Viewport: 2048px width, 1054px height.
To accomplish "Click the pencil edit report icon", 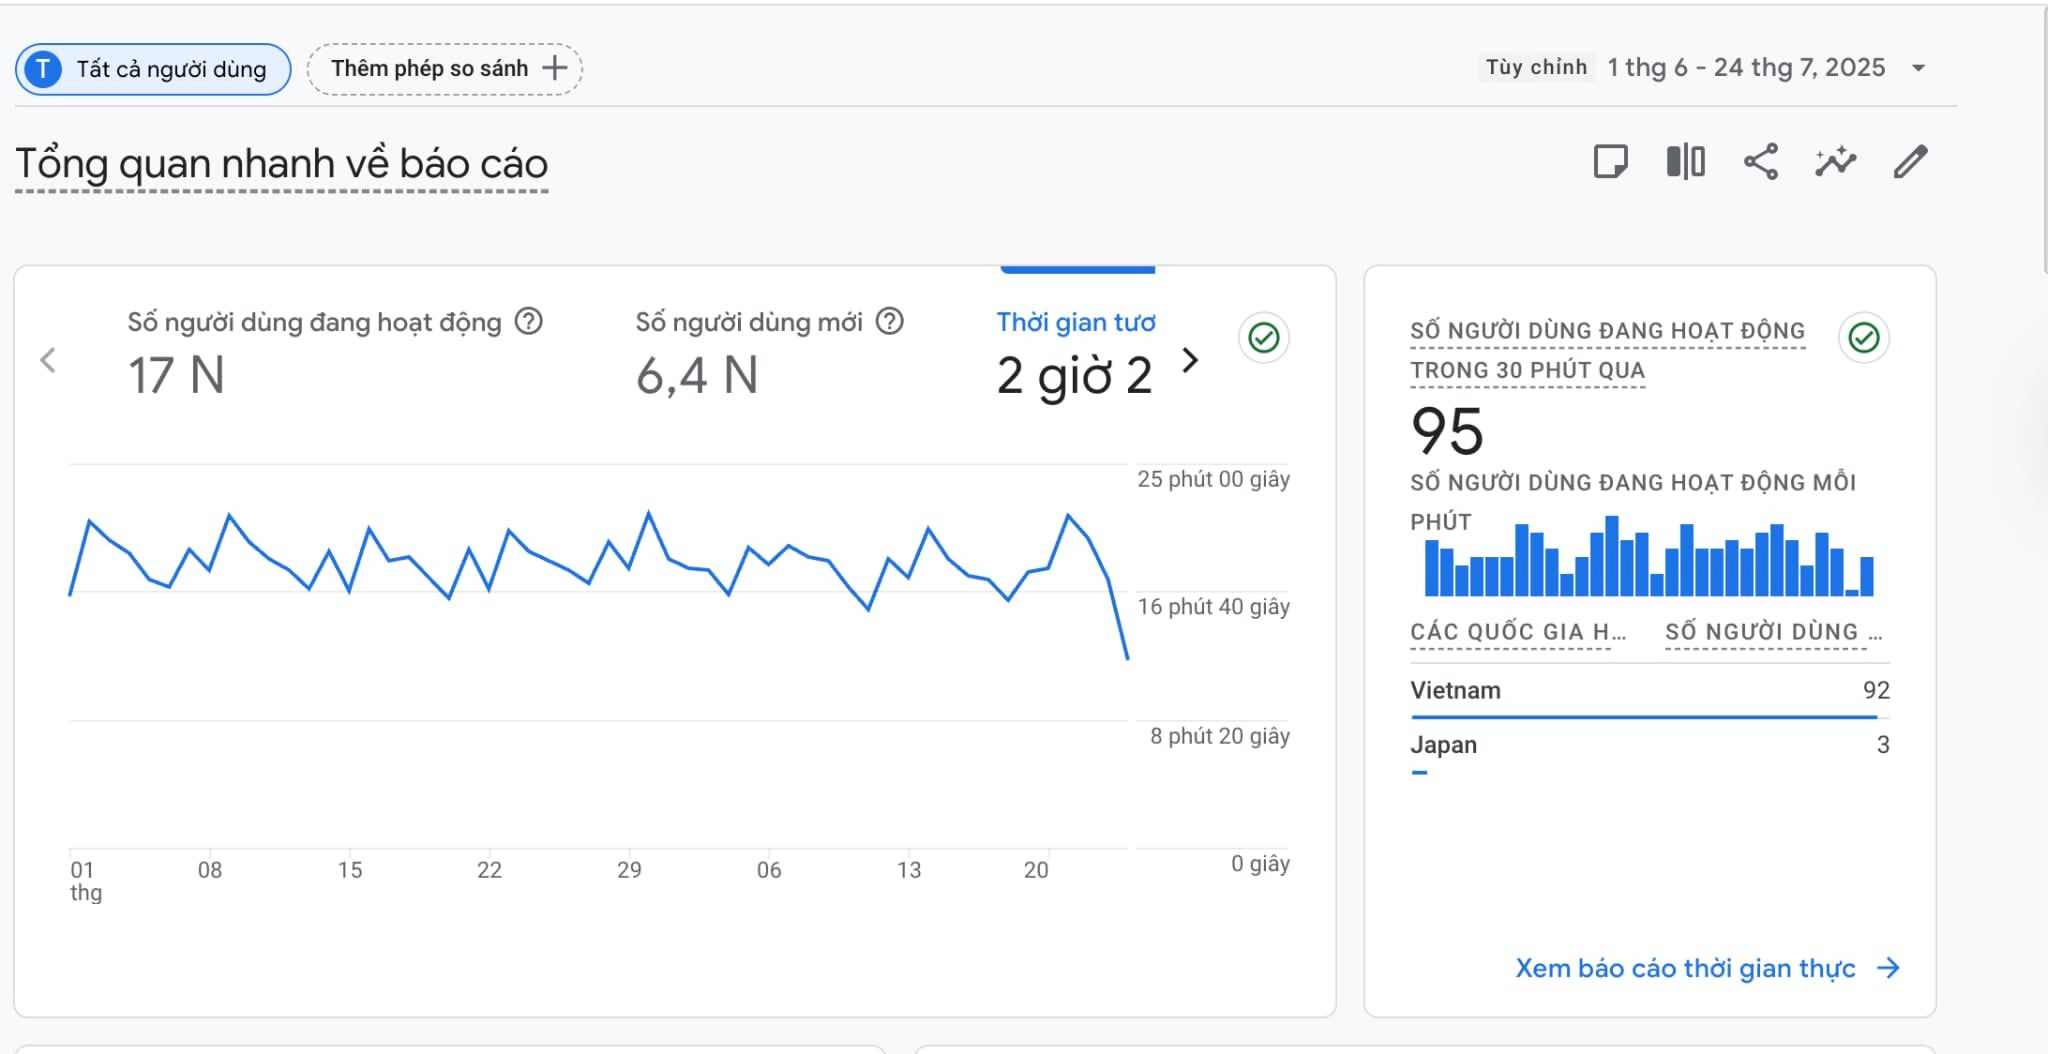I will [1910, 161].
